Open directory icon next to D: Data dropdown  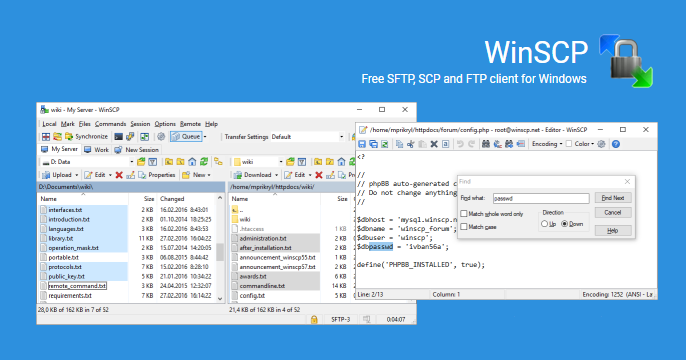tap(141, 162)
